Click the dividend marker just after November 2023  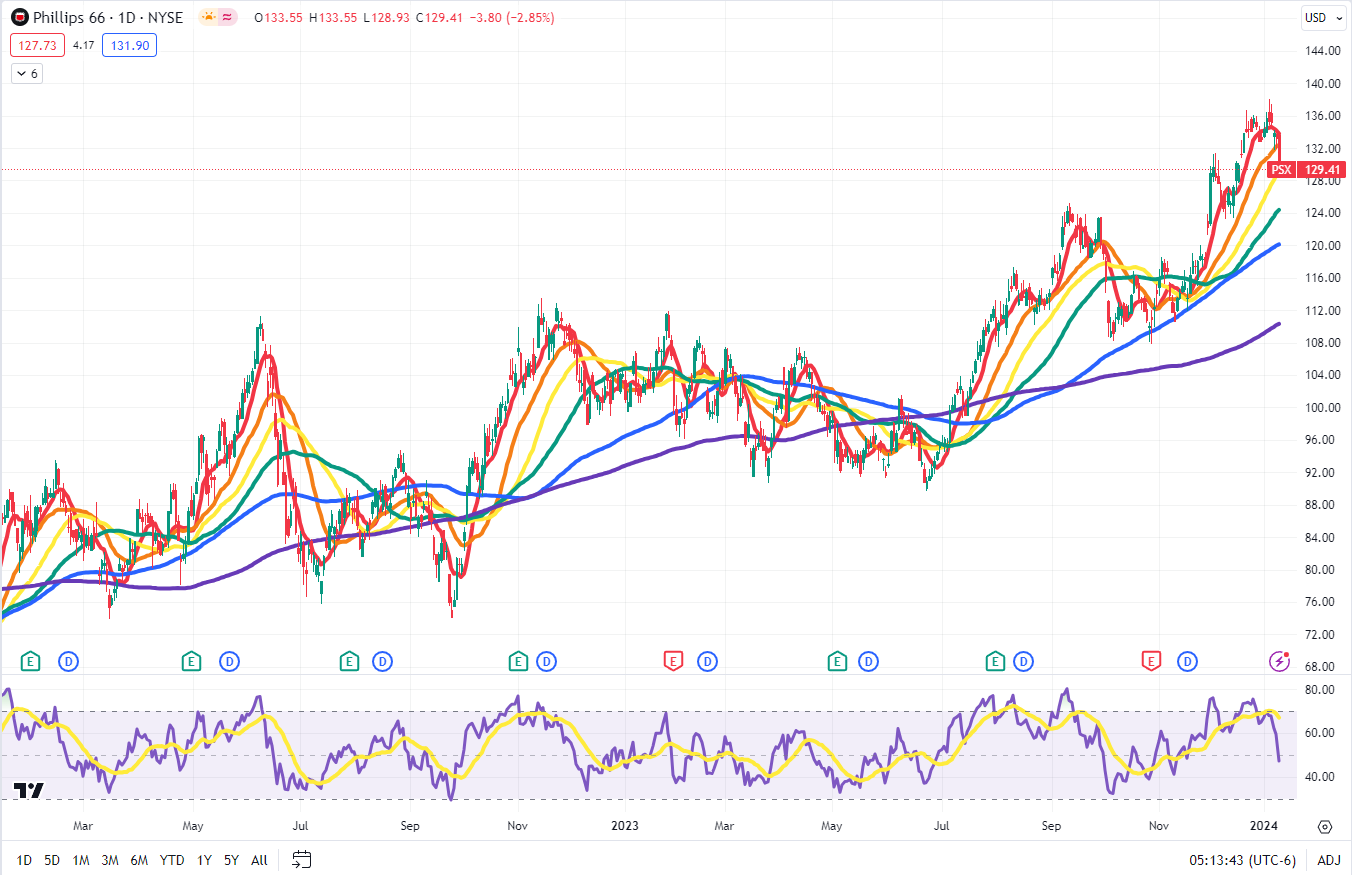tap(1187, 661)
